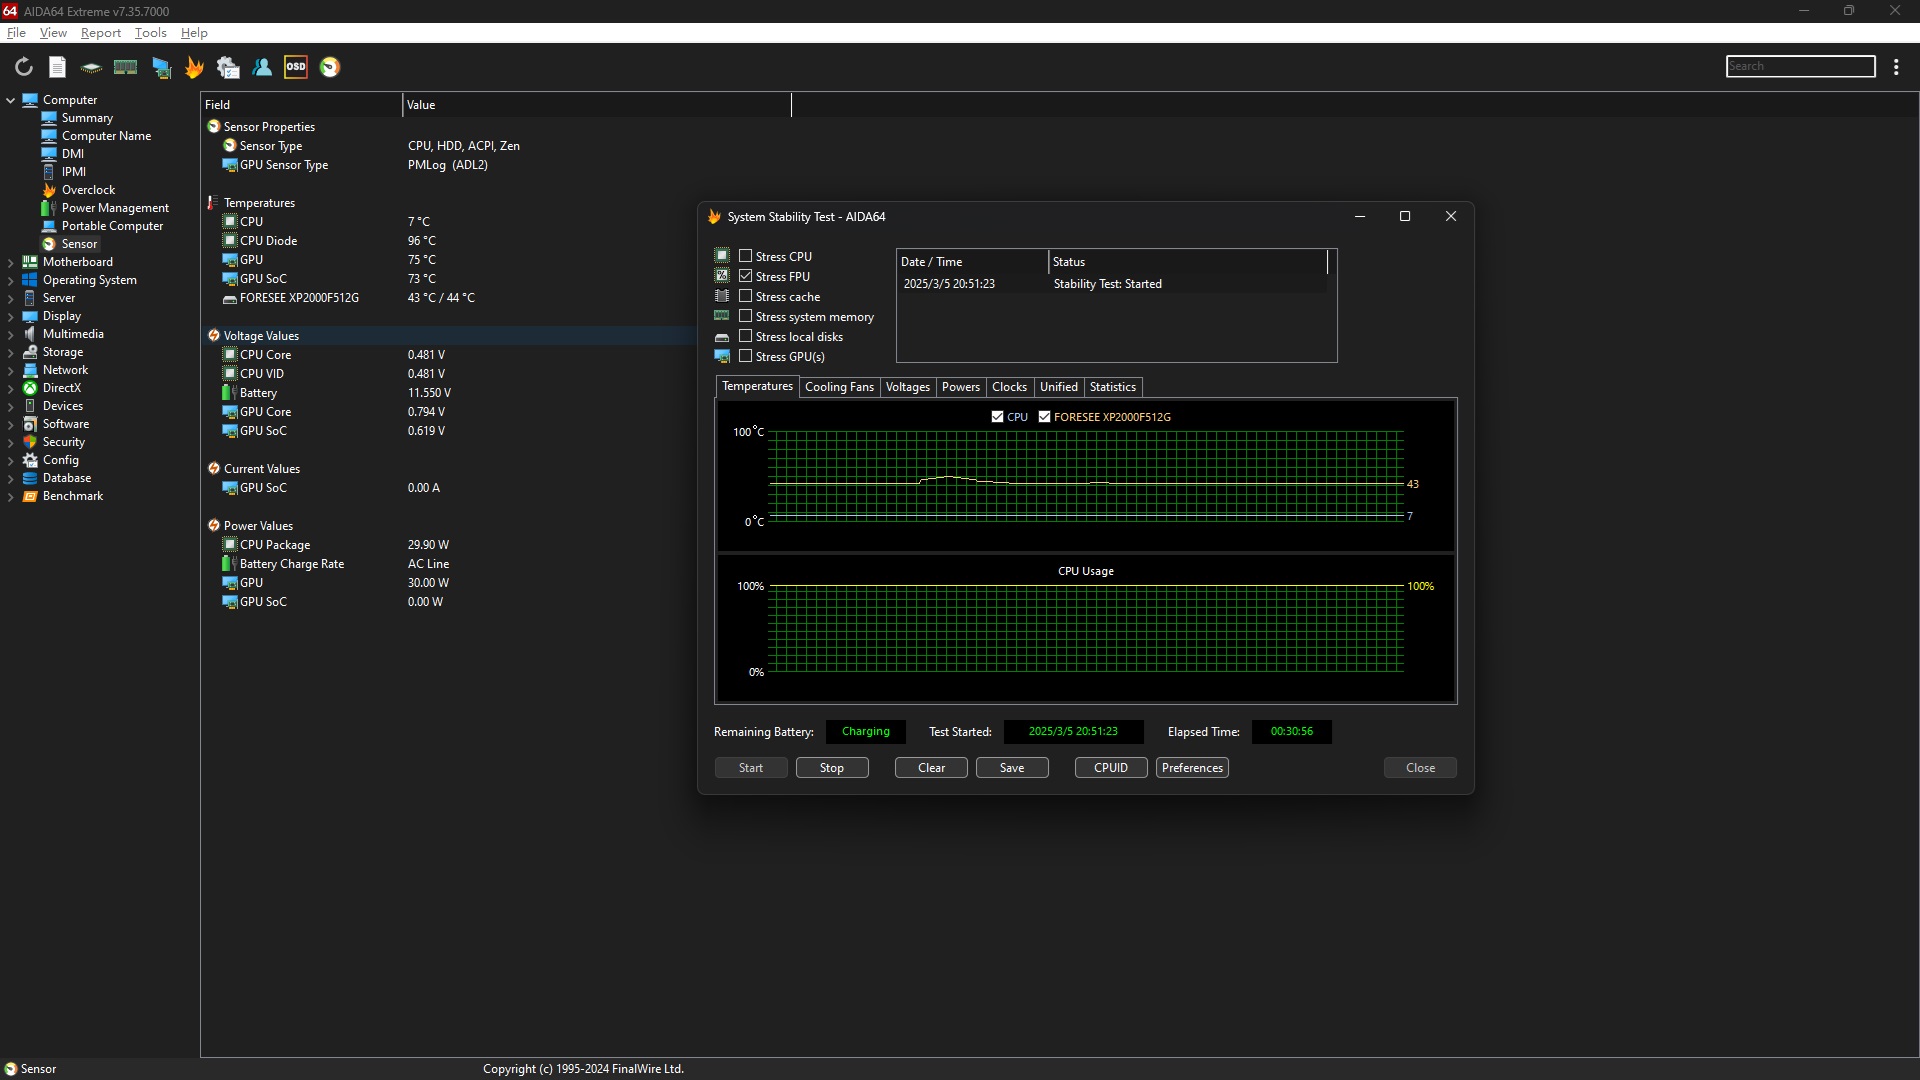The image size is (1920, 1080).
Task: Toggle CPU graph line checkbox
Action: 997,417
